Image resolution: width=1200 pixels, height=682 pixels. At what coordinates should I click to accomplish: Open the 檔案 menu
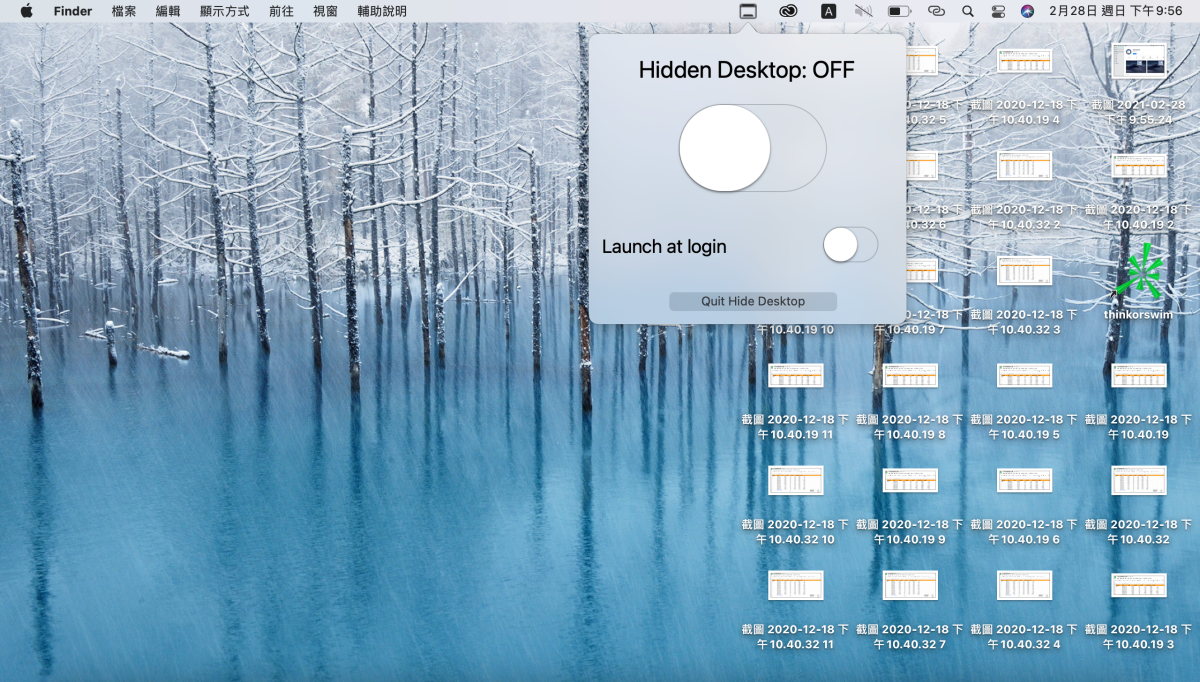124,11
